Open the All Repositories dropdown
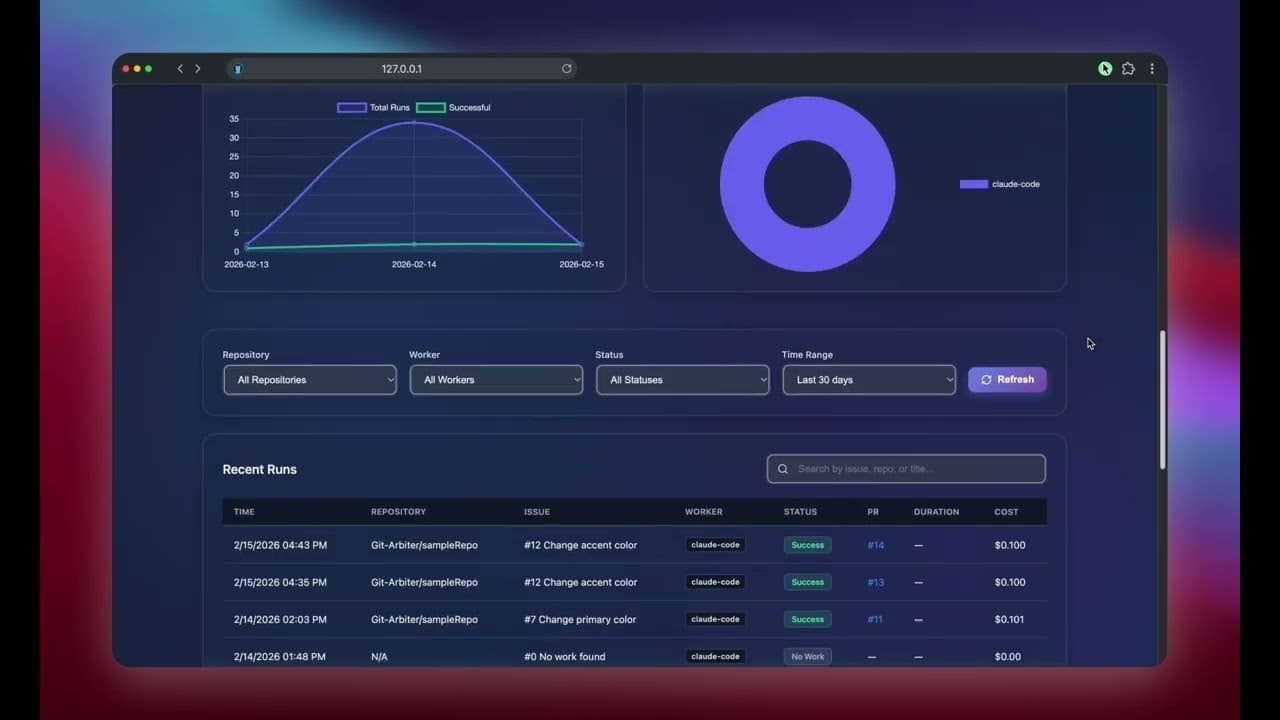 pyautogui.click(x=309, y=379)
